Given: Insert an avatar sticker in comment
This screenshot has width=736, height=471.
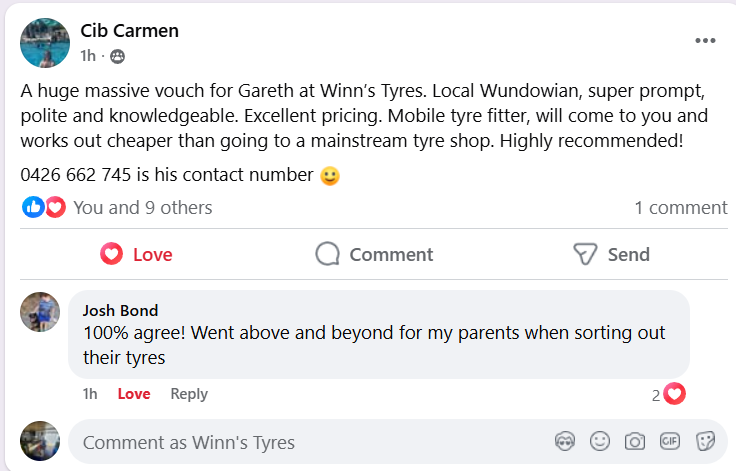Looking at the screenshot, I should click(x=565, y=441).
